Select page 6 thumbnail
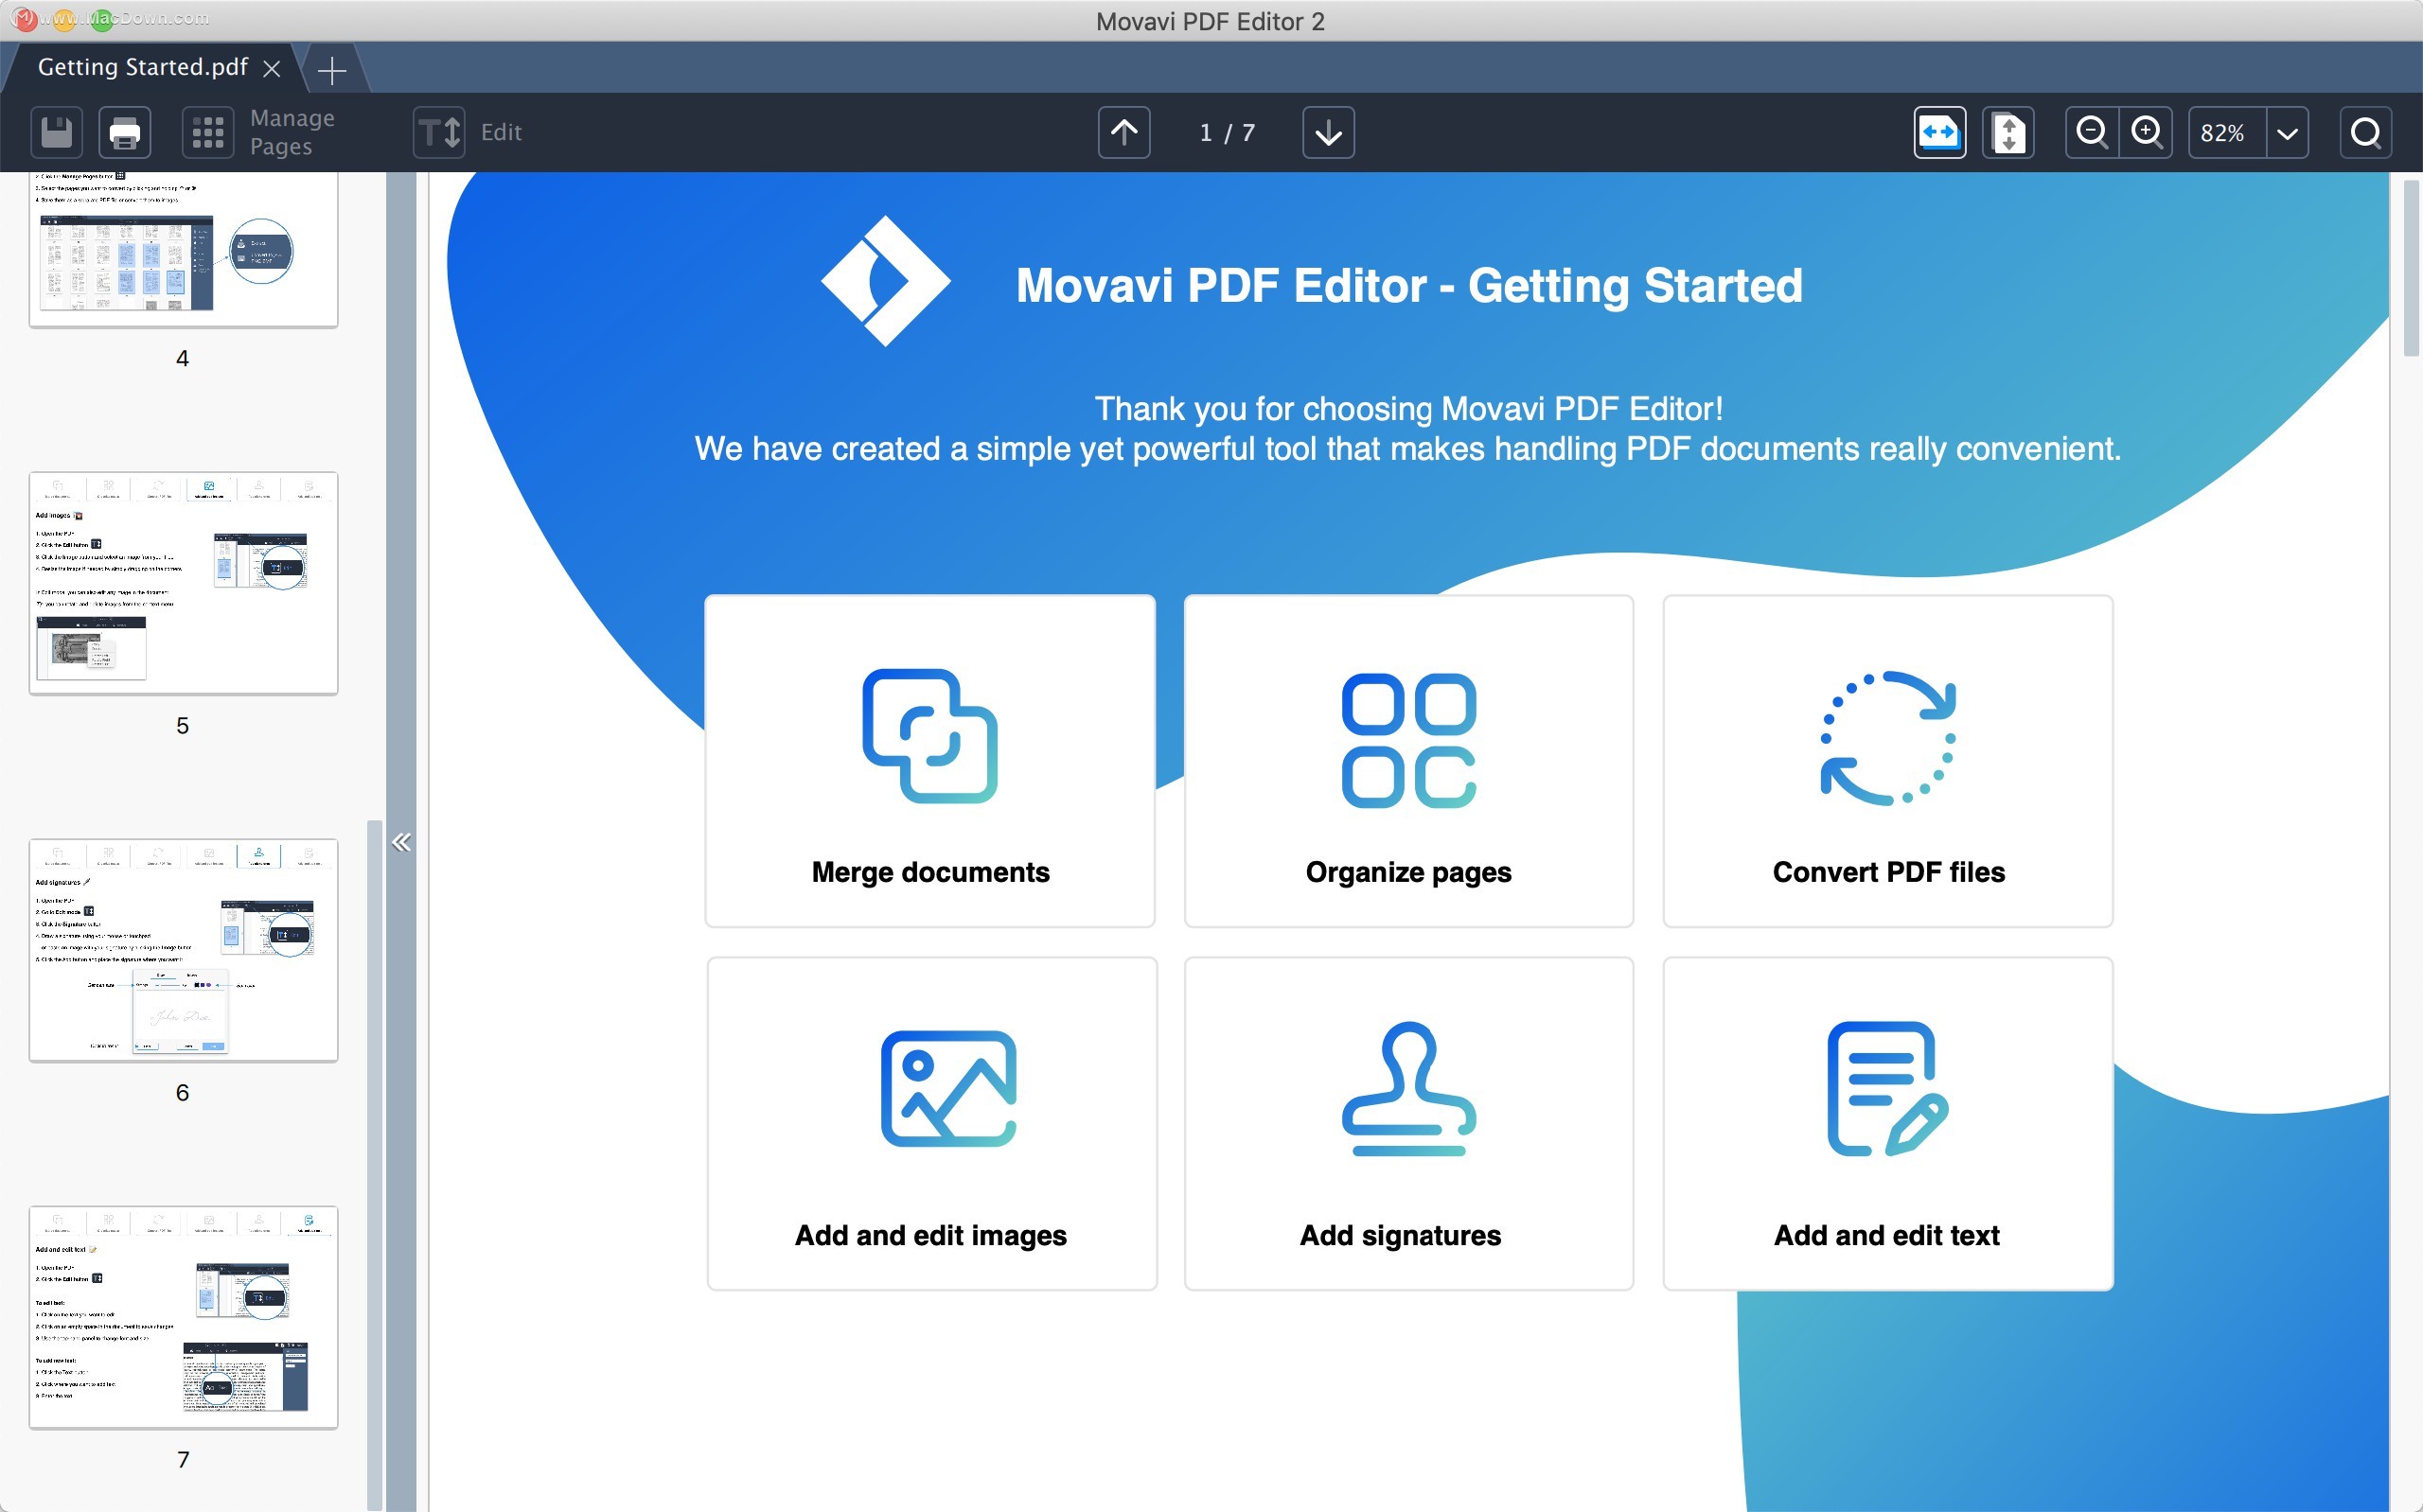Image resolution: width=2423 pixels, height=1512 pixels. click(184, 950)
